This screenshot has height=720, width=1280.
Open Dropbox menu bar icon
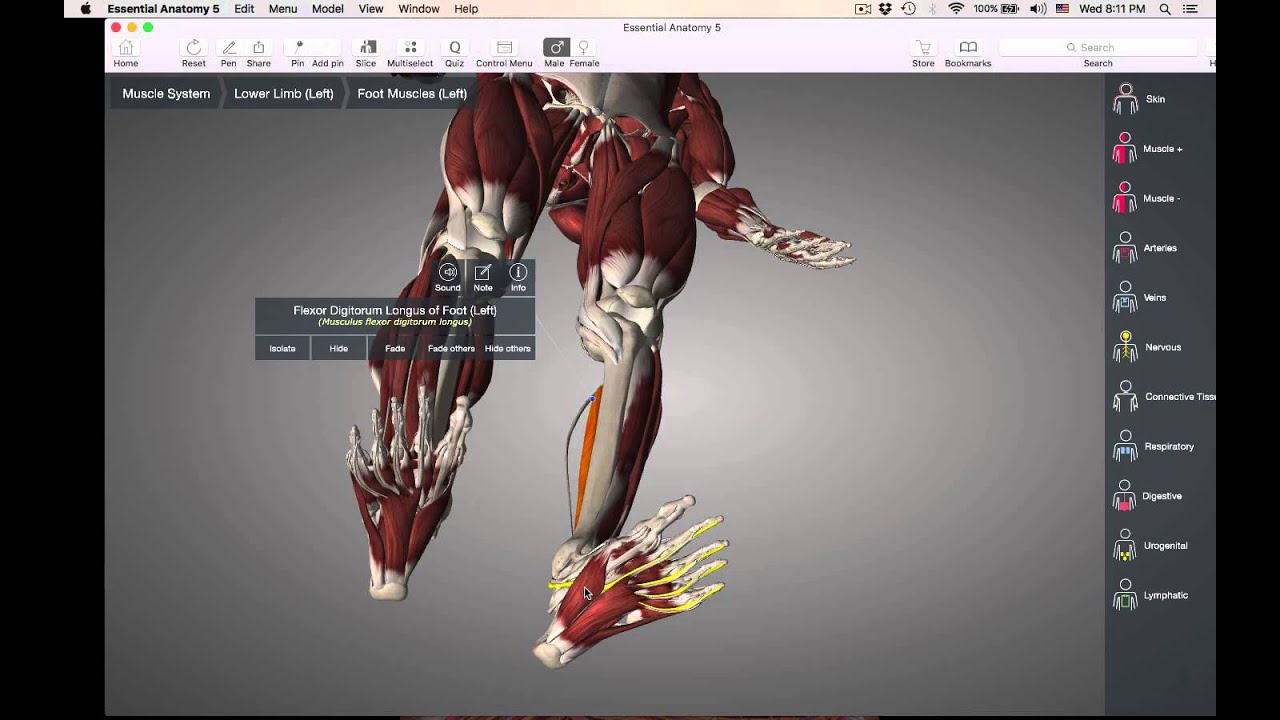pos(885,9)
